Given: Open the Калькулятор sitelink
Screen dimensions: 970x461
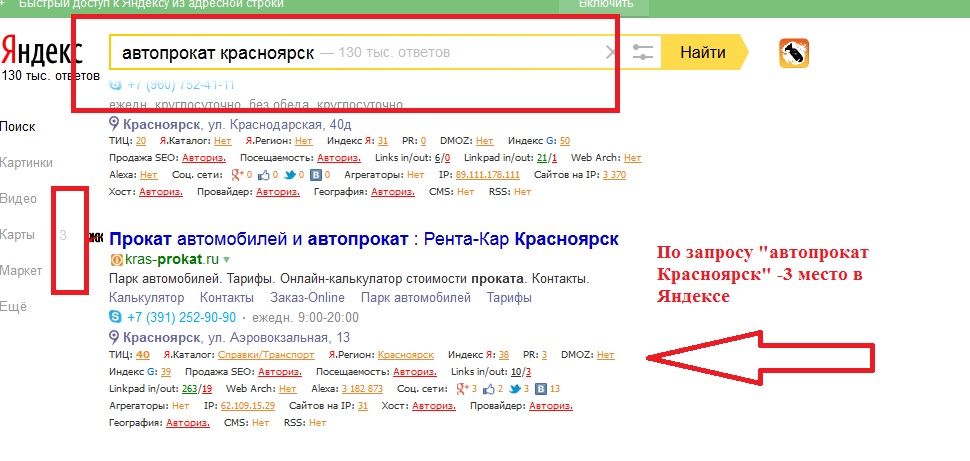Looking at the screenshot, I should click(147, 298).
